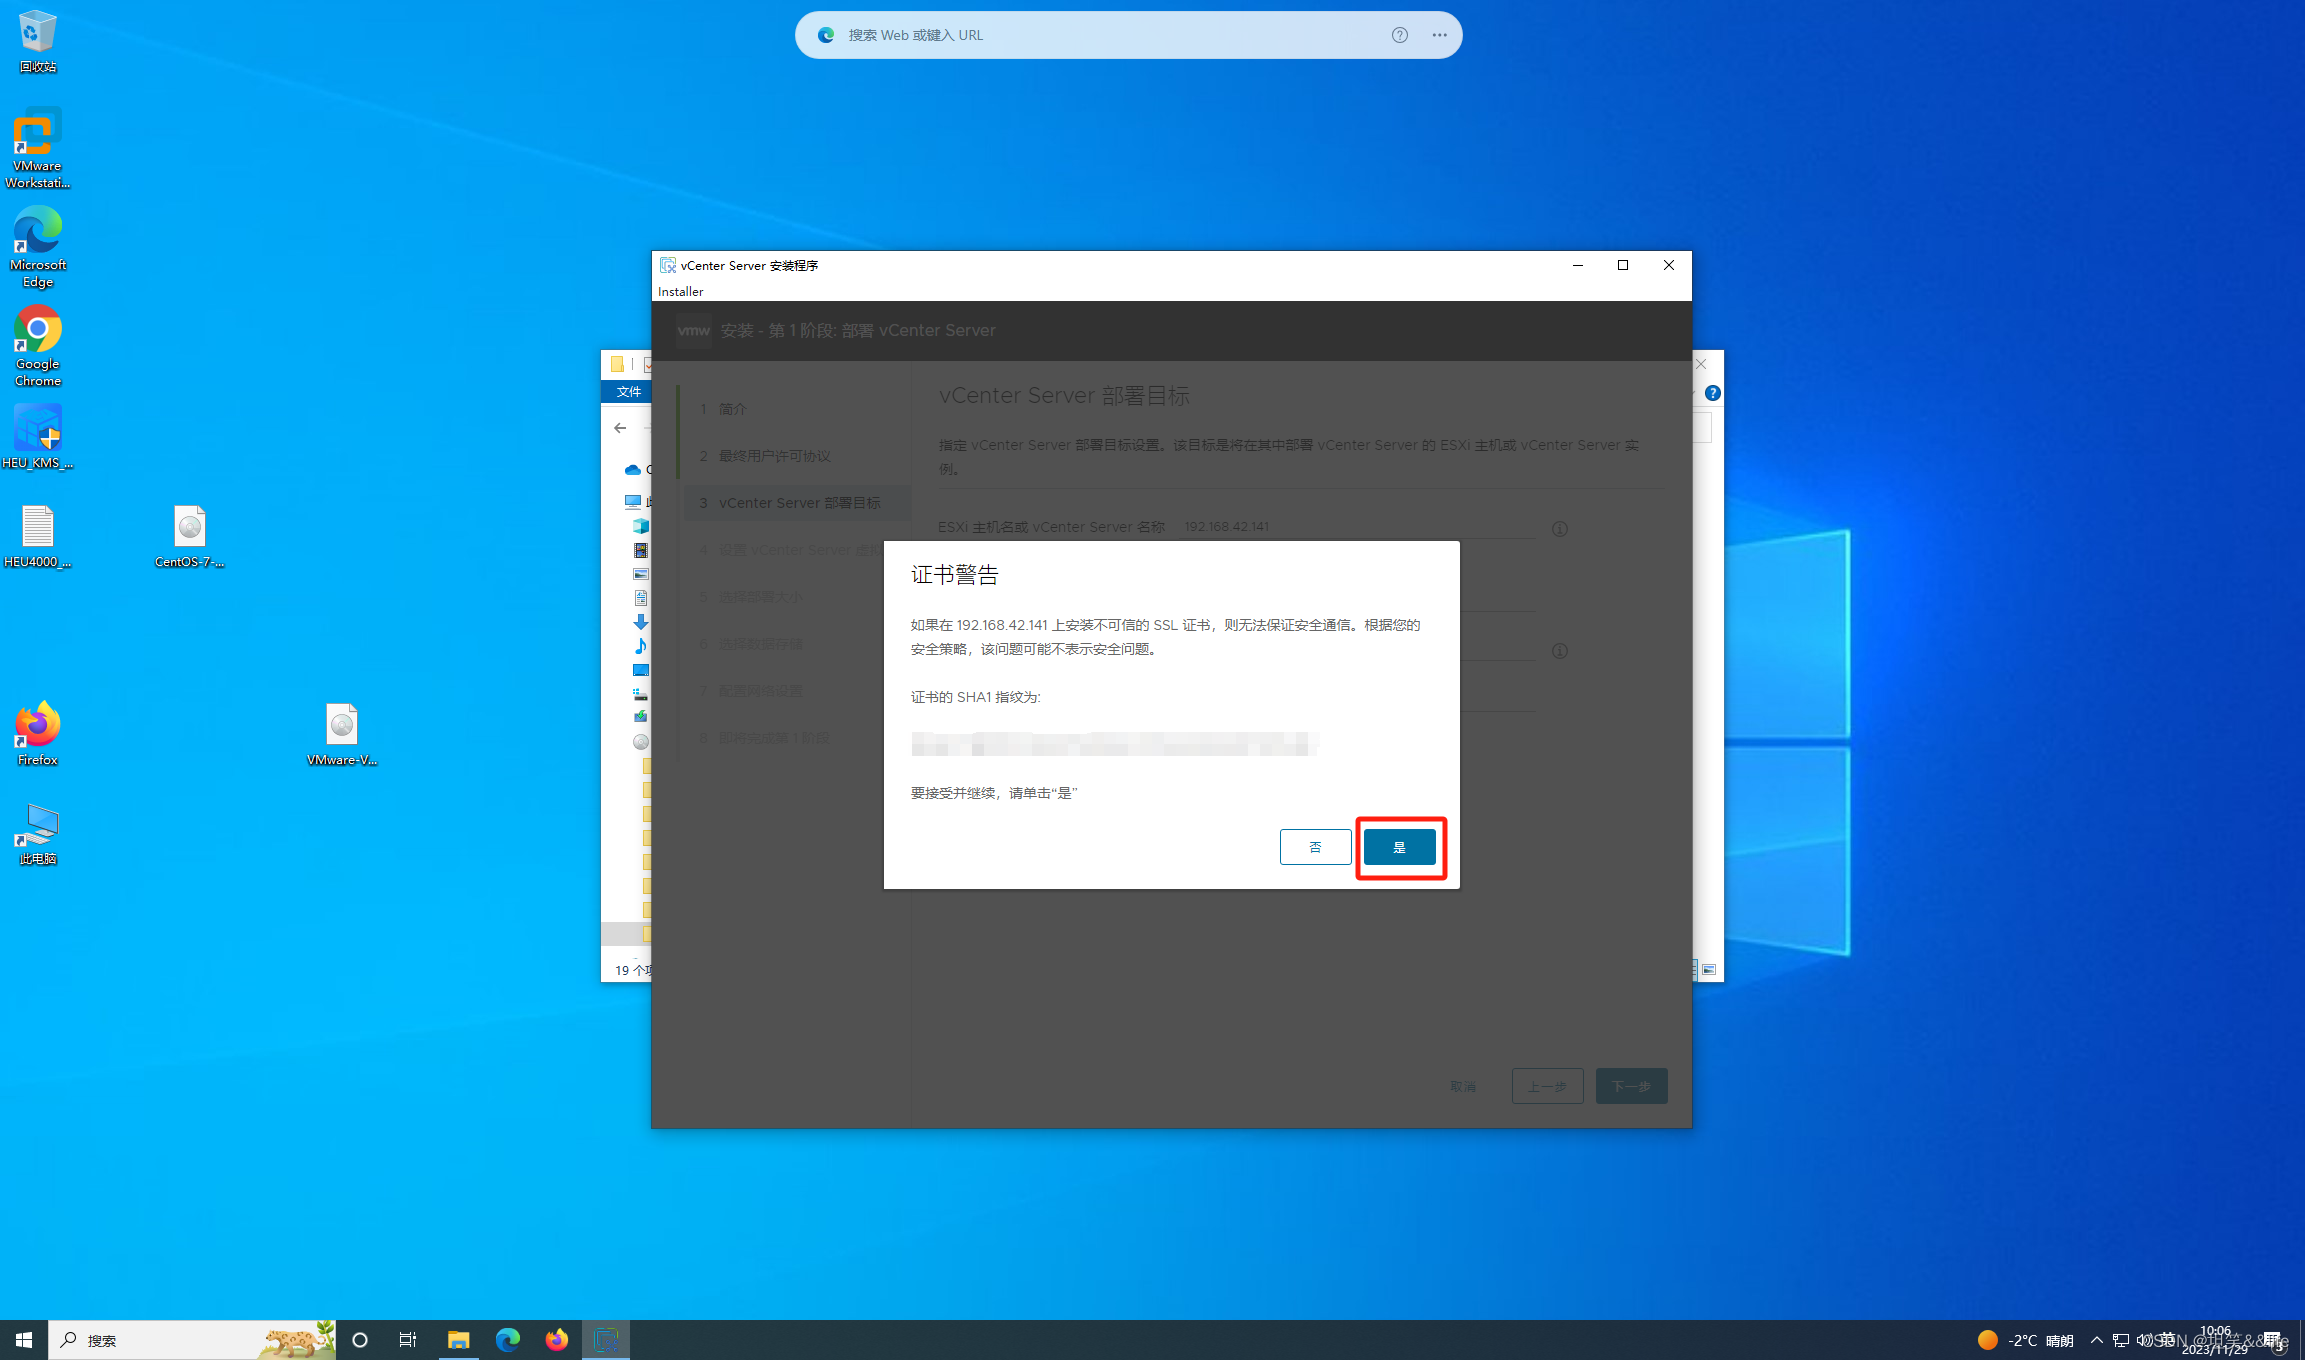Screen dimensions: 2305x1360
Task: Select the CentOS-7 ISO file icon
Action: click(x=189, y=537)
